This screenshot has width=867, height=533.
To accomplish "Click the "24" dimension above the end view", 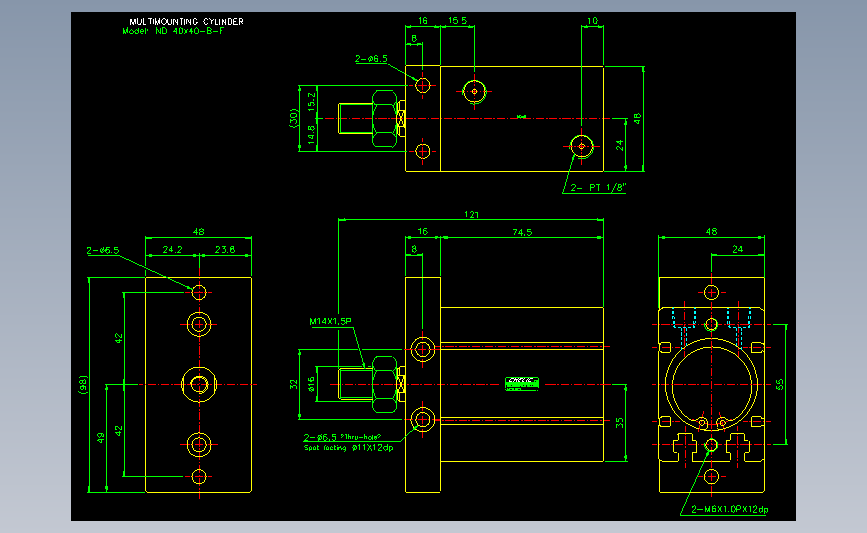I will [x=738, y=249].
